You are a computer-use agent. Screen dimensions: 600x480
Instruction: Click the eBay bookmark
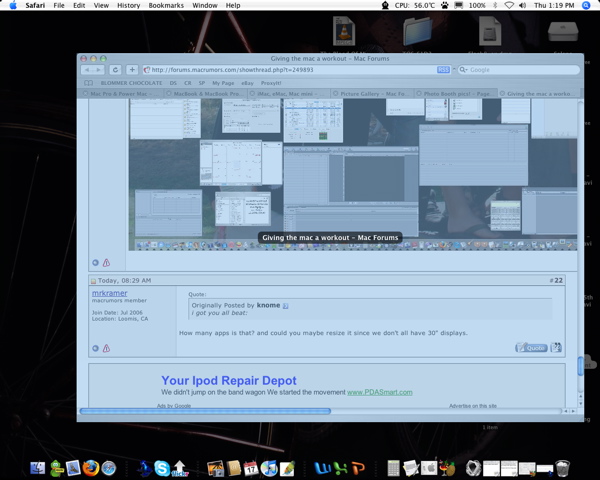coord(247,83)
